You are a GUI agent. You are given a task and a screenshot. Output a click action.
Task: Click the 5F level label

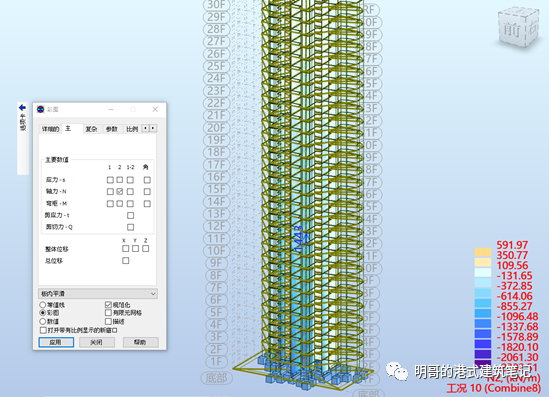[216, 312]
